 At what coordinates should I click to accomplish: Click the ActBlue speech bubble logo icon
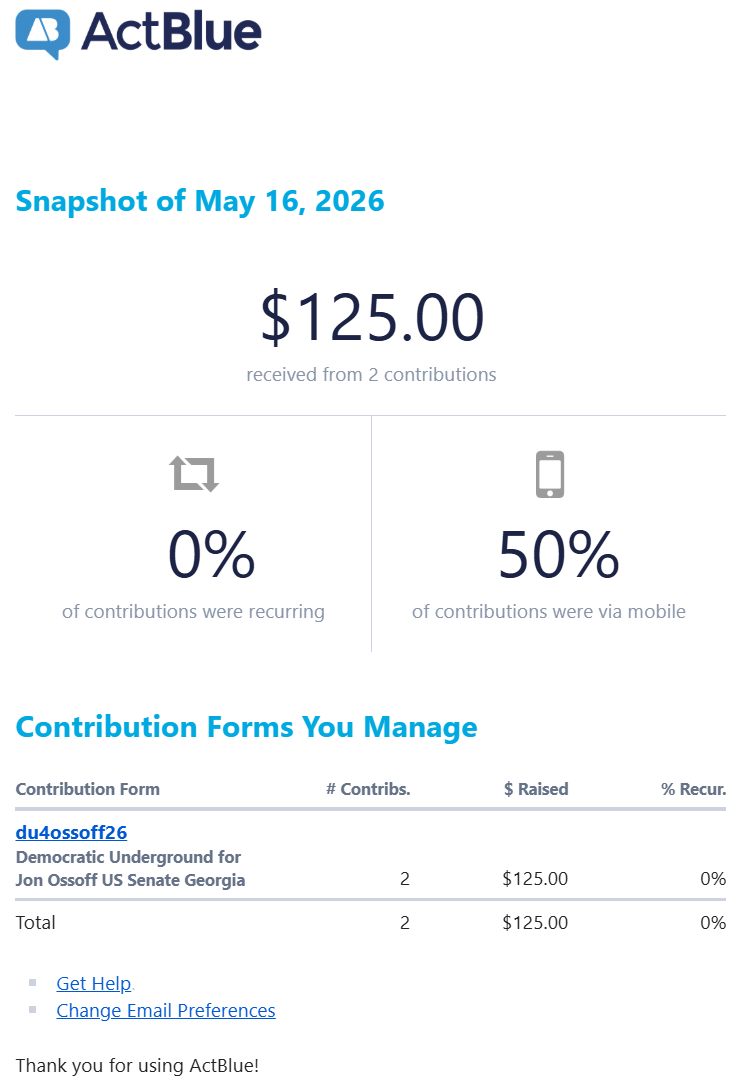click(43, 35)
